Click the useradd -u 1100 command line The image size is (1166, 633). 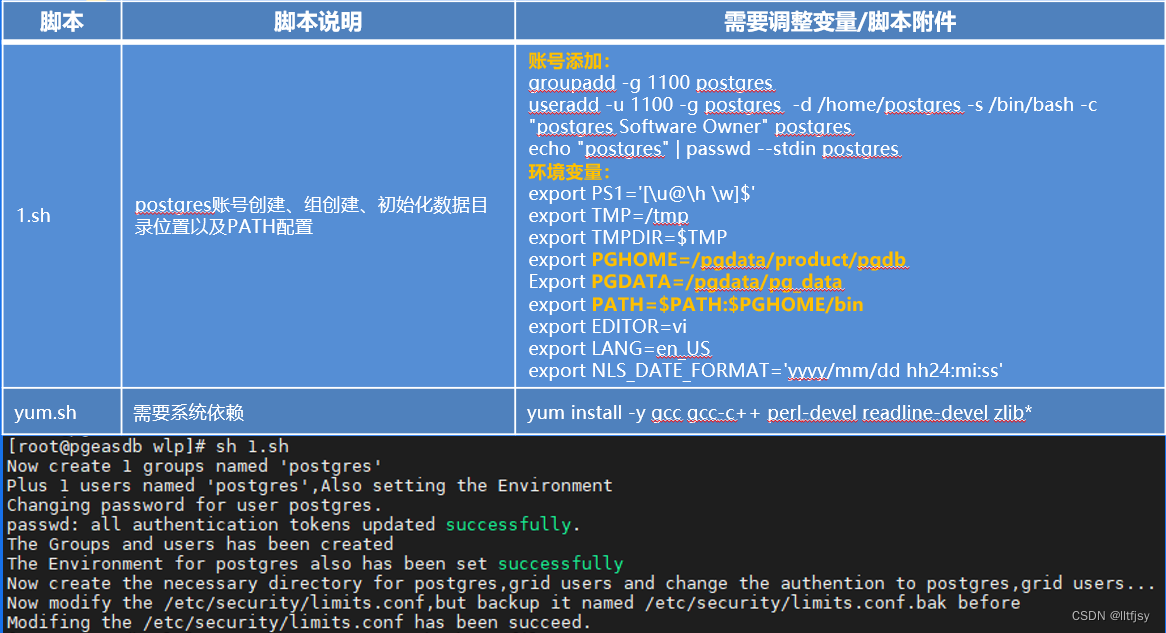pyautogui.click(x=813, y=105)
